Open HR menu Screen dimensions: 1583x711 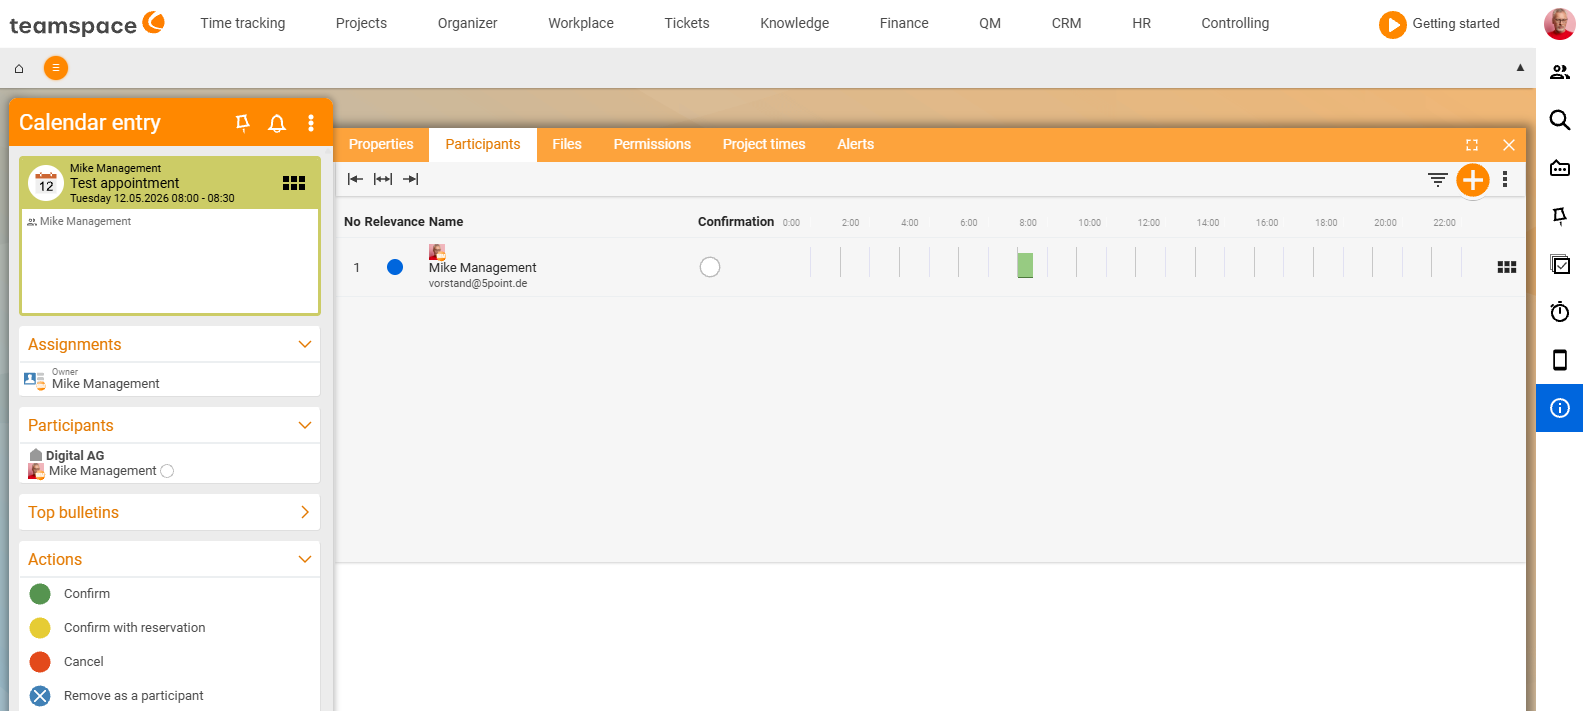tap(1141, 23)
